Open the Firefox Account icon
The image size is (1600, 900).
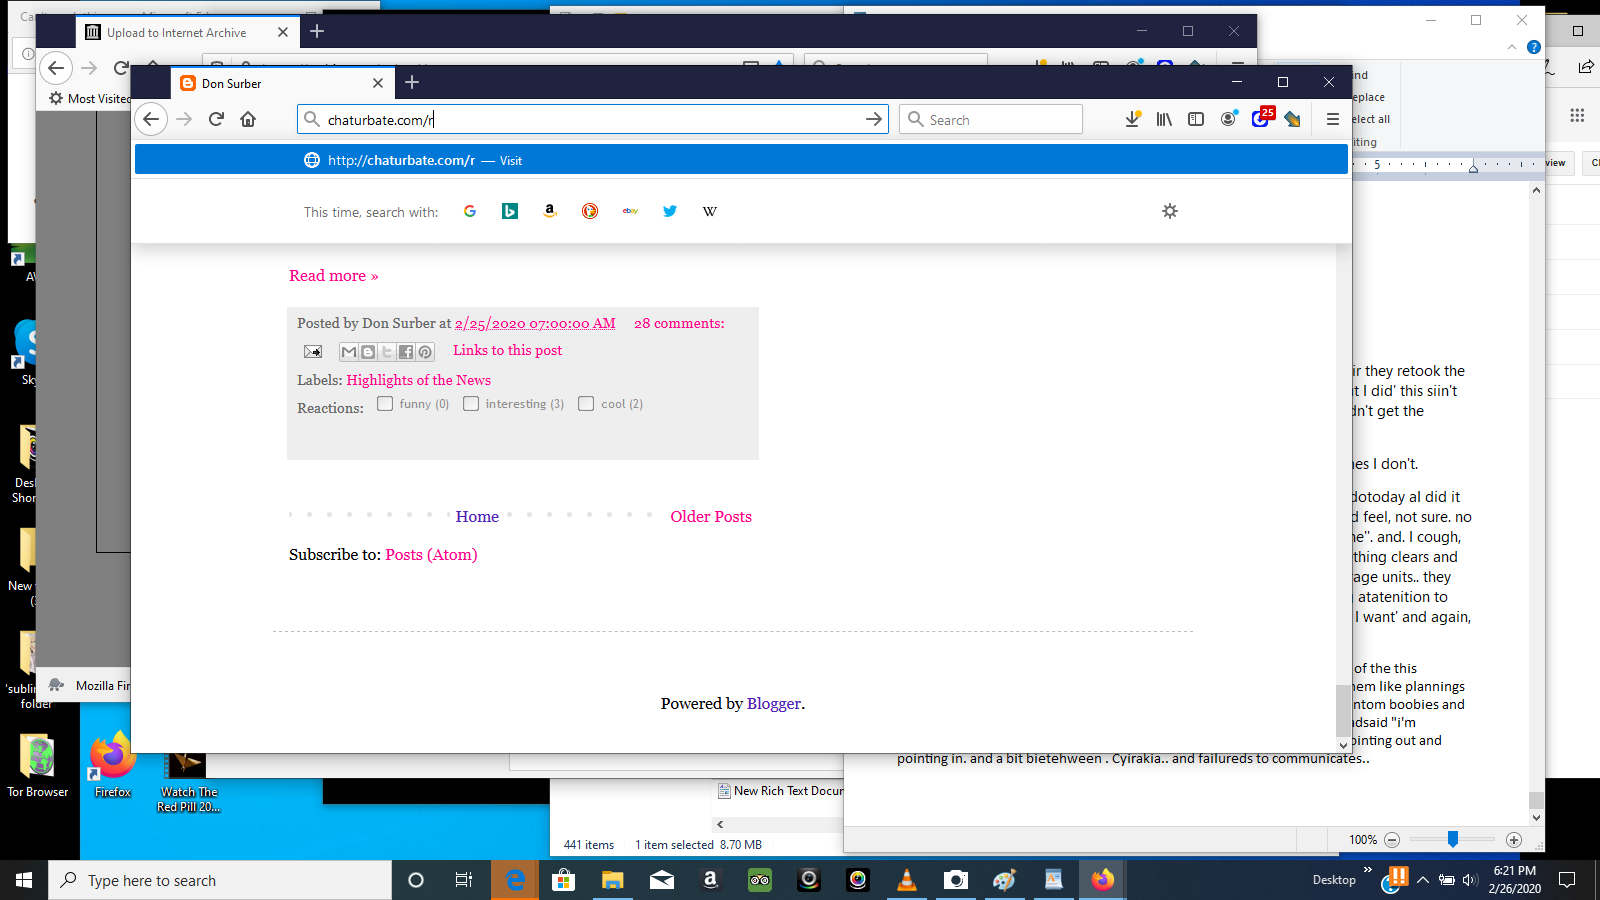[1228, 119]
